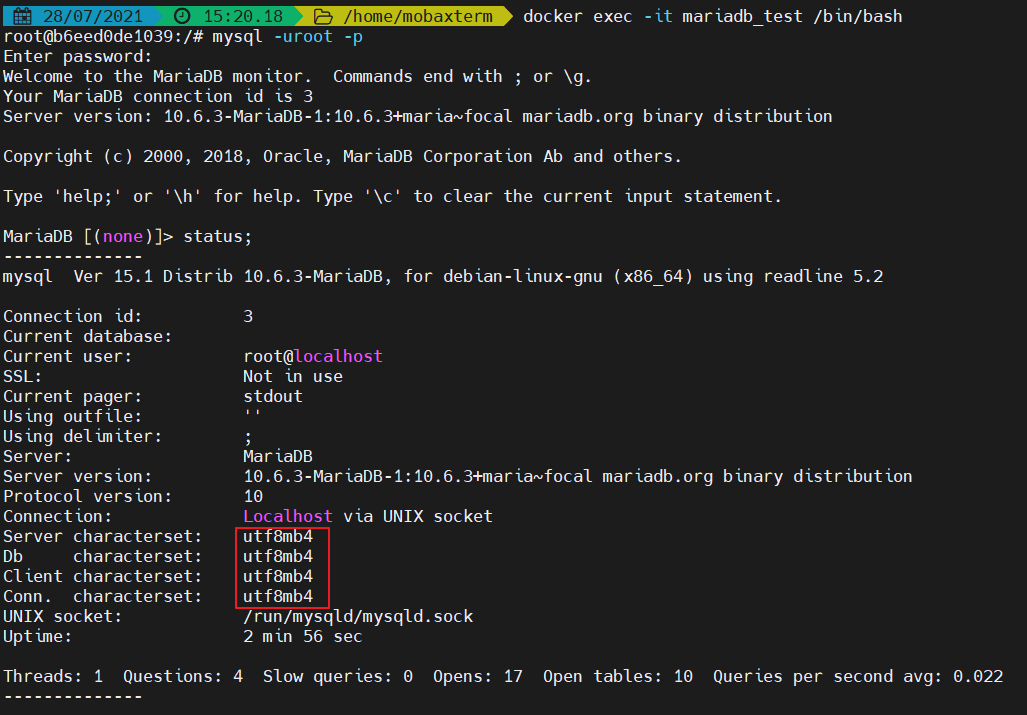1027x715 pixels.
Task: Click the Conn. characterset utf8mb4 value
Action: coord(278,596)
